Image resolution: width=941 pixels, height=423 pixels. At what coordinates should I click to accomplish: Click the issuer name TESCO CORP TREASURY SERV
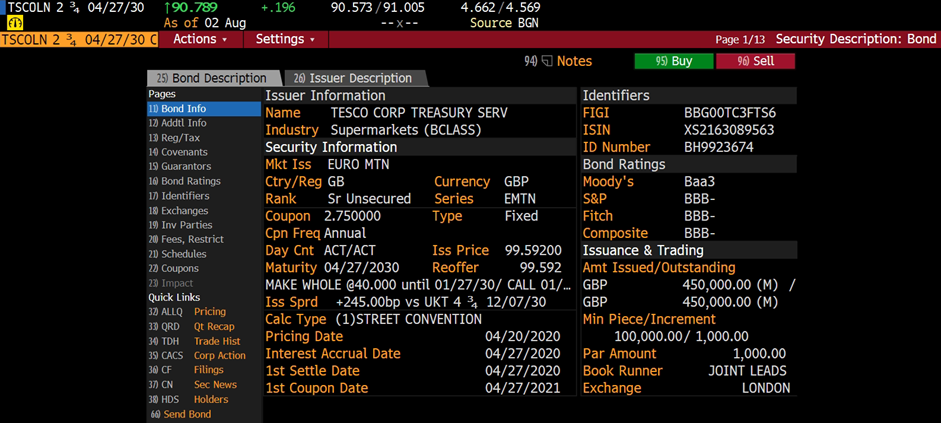419,113
